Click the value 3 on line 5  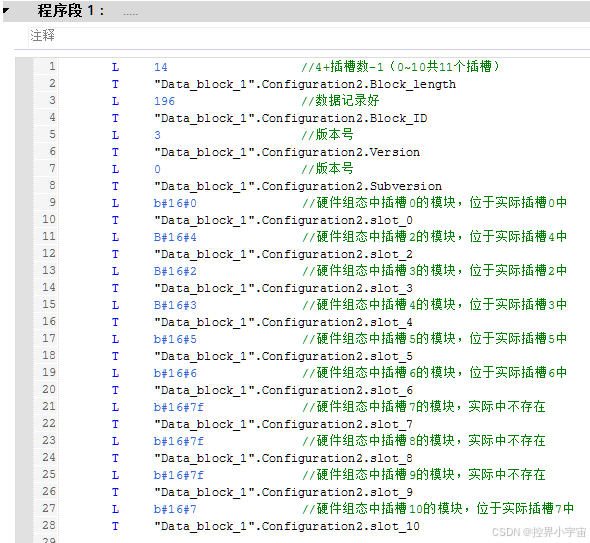[x=157, y=135]
